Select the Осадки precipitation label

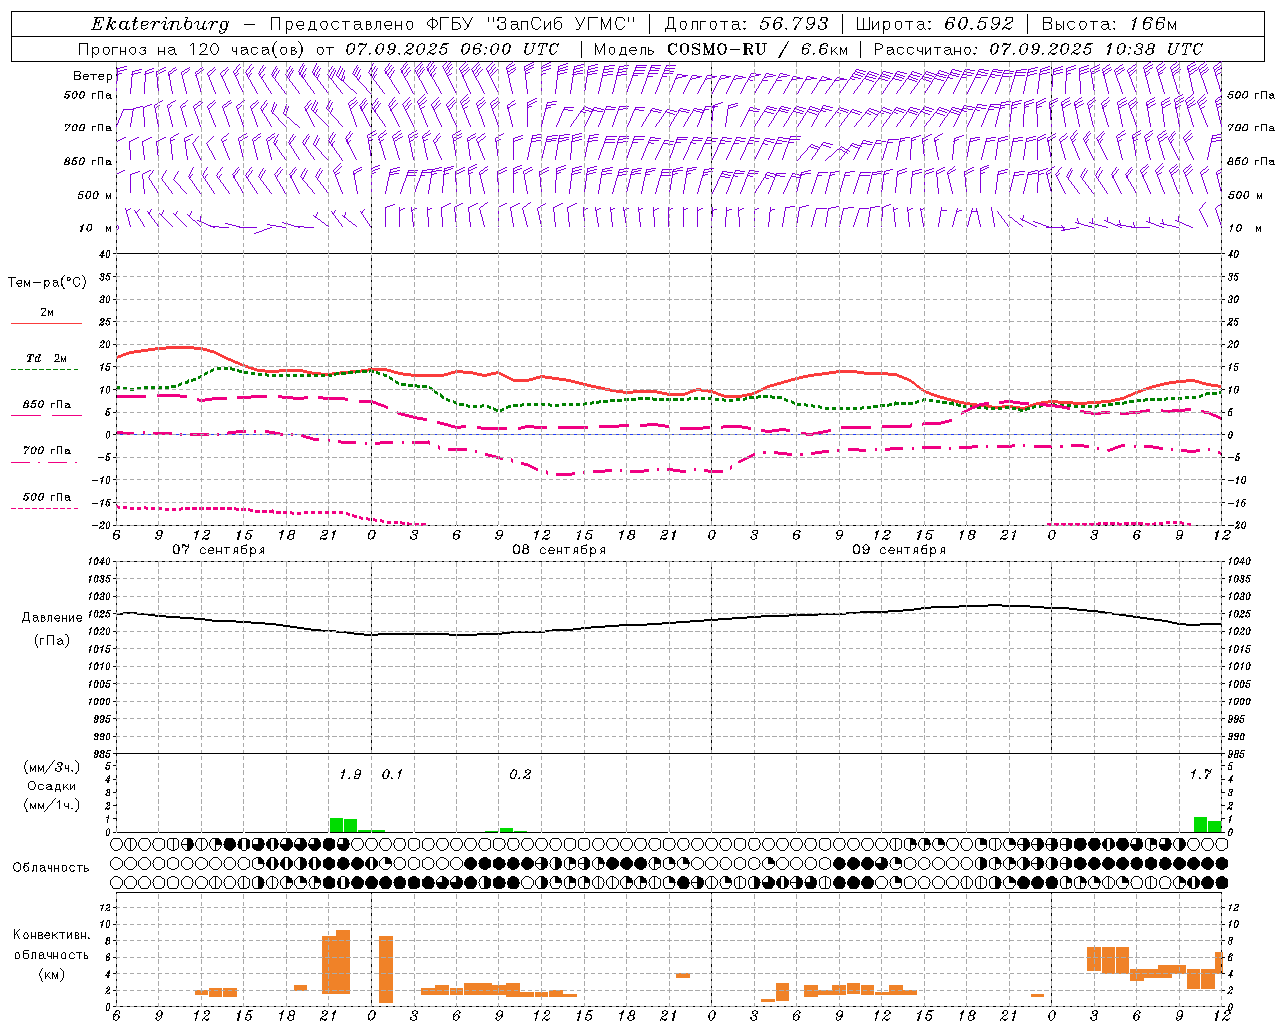52,786
